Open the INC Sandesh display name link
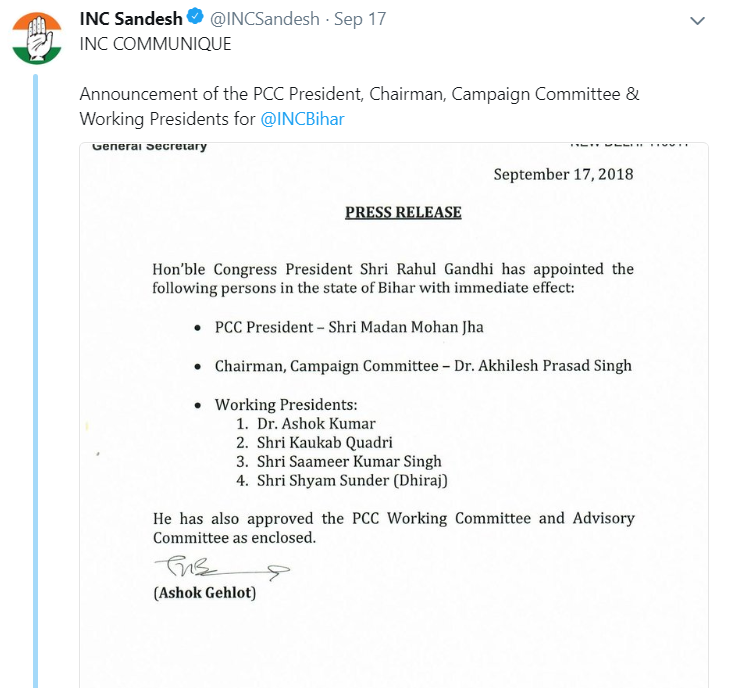 coord(131,19)
